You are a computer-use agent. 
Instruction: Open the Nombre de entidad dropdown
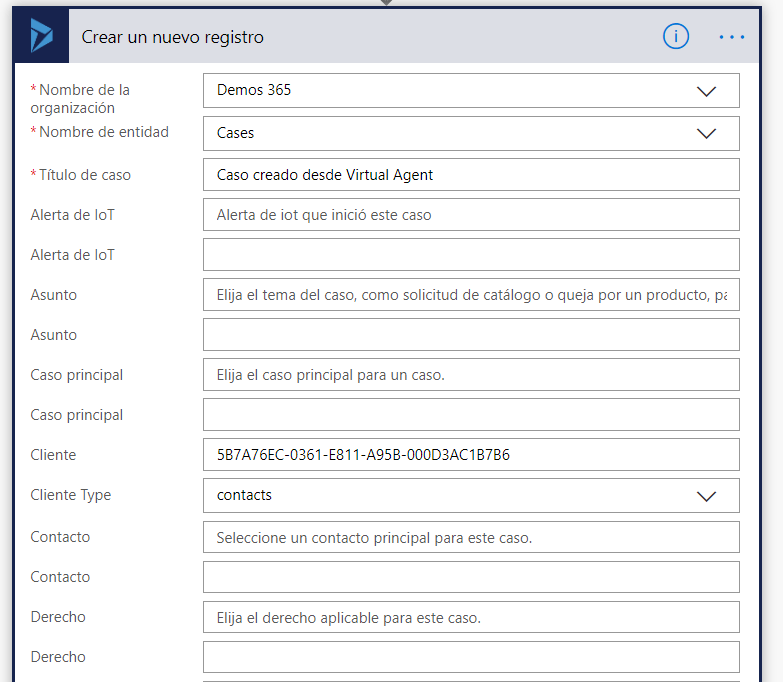coord(706,133)
